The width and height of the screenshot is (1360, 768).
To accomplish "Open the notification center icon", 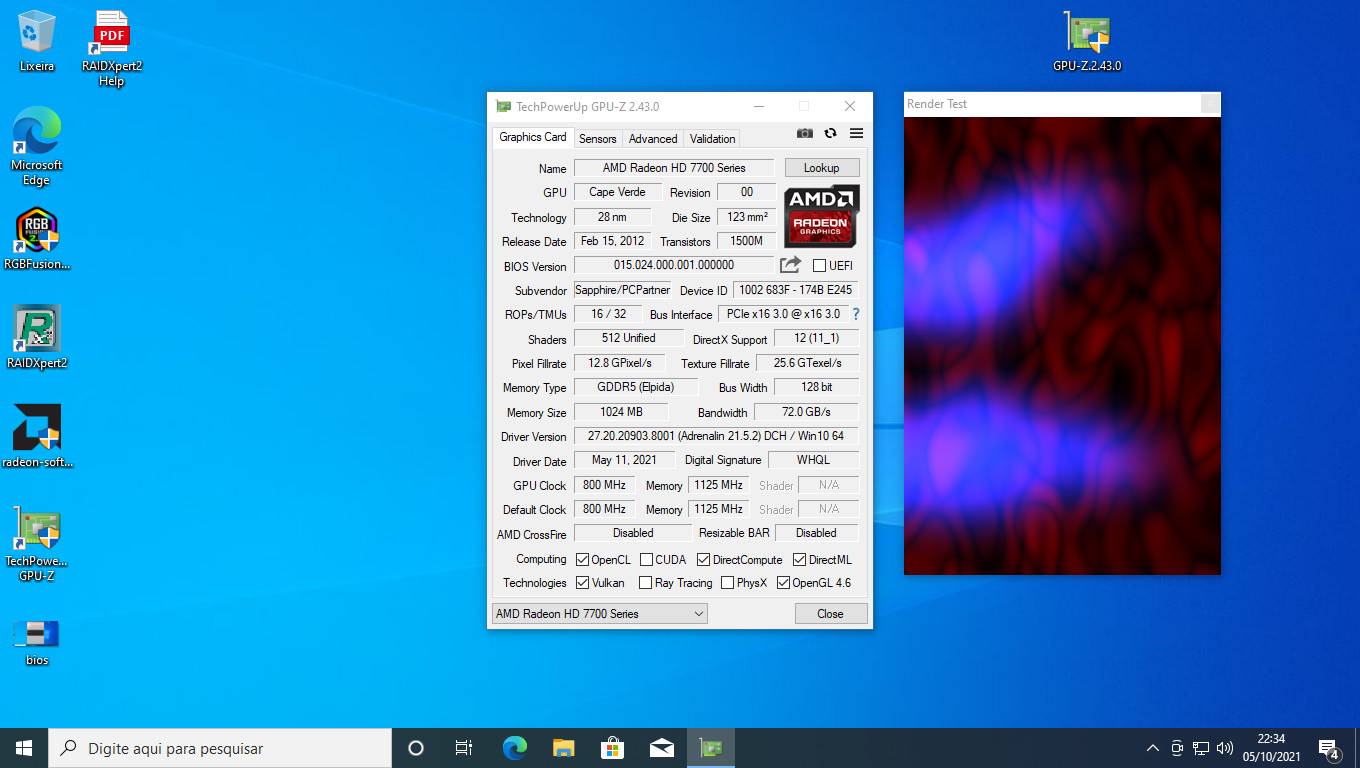I will click(x=1329, y=748).
